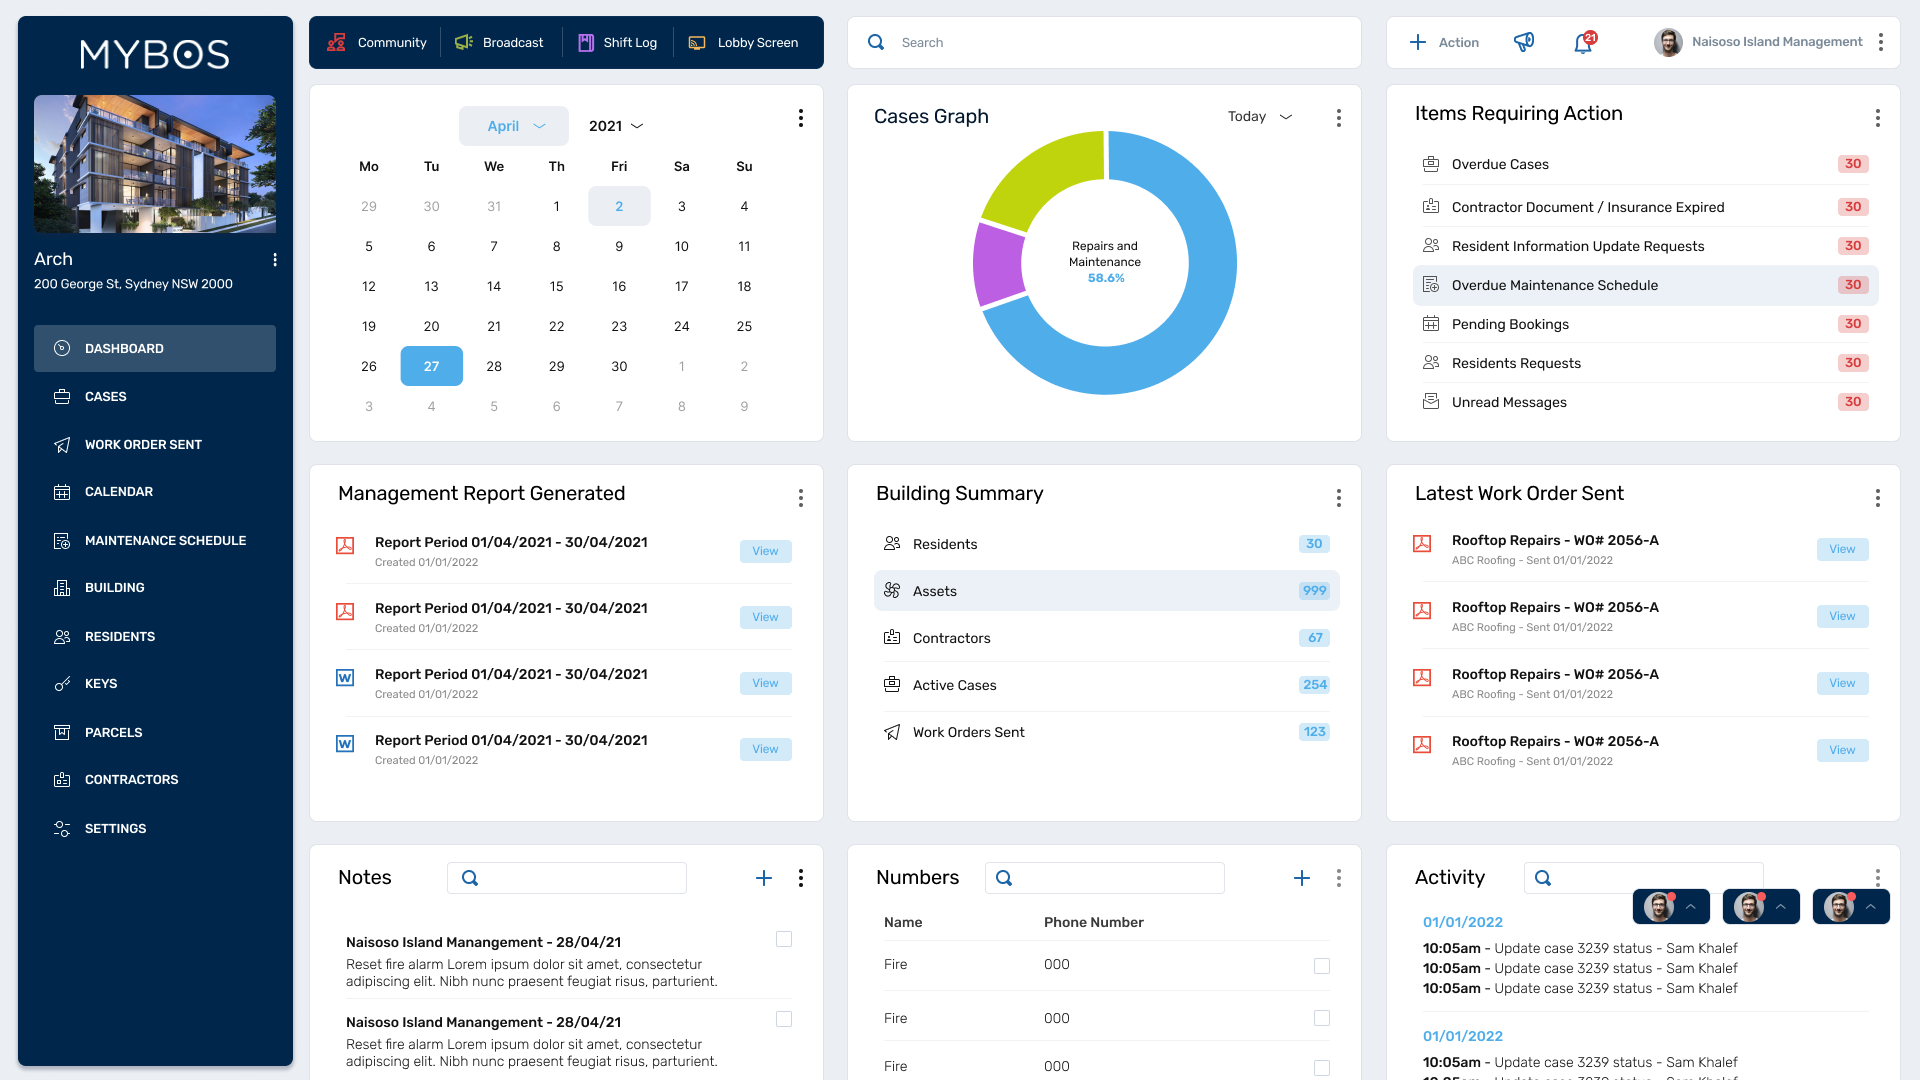
Task: Expand the 2021 year selector
Action: pos(615,126)
